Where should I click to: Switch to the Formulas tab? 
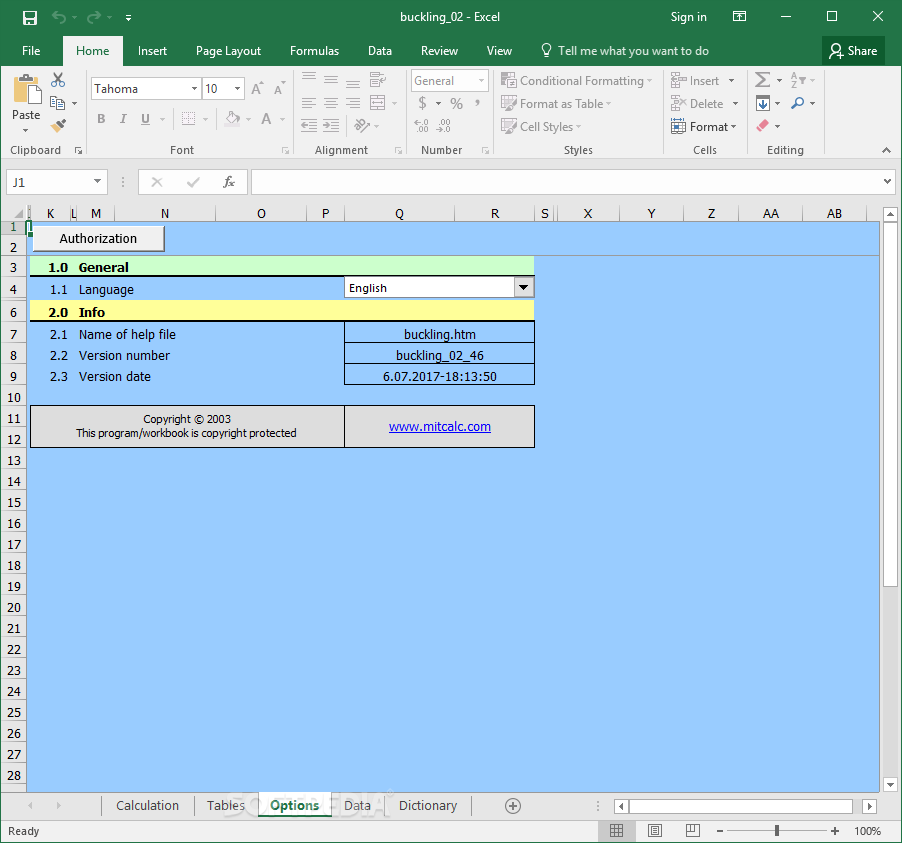(315, 51)
